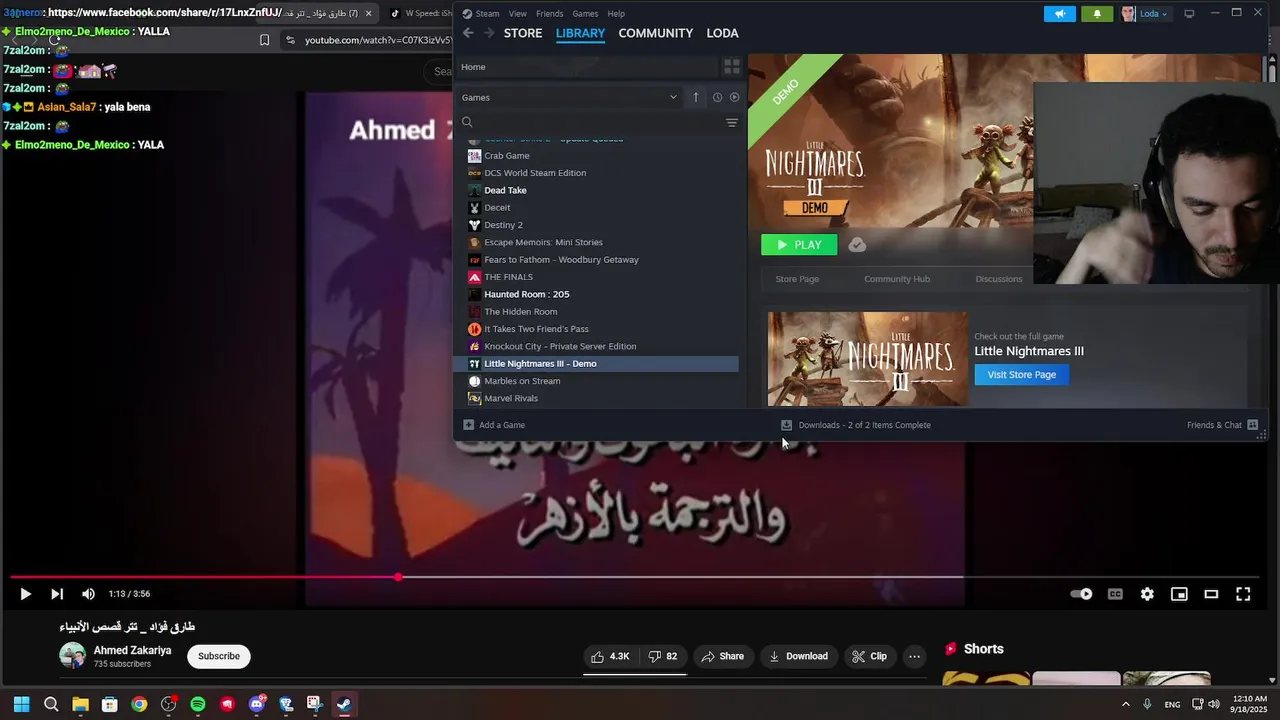
Task: Switch Steam to Big Picture mode
Action: coord(1189,14)
